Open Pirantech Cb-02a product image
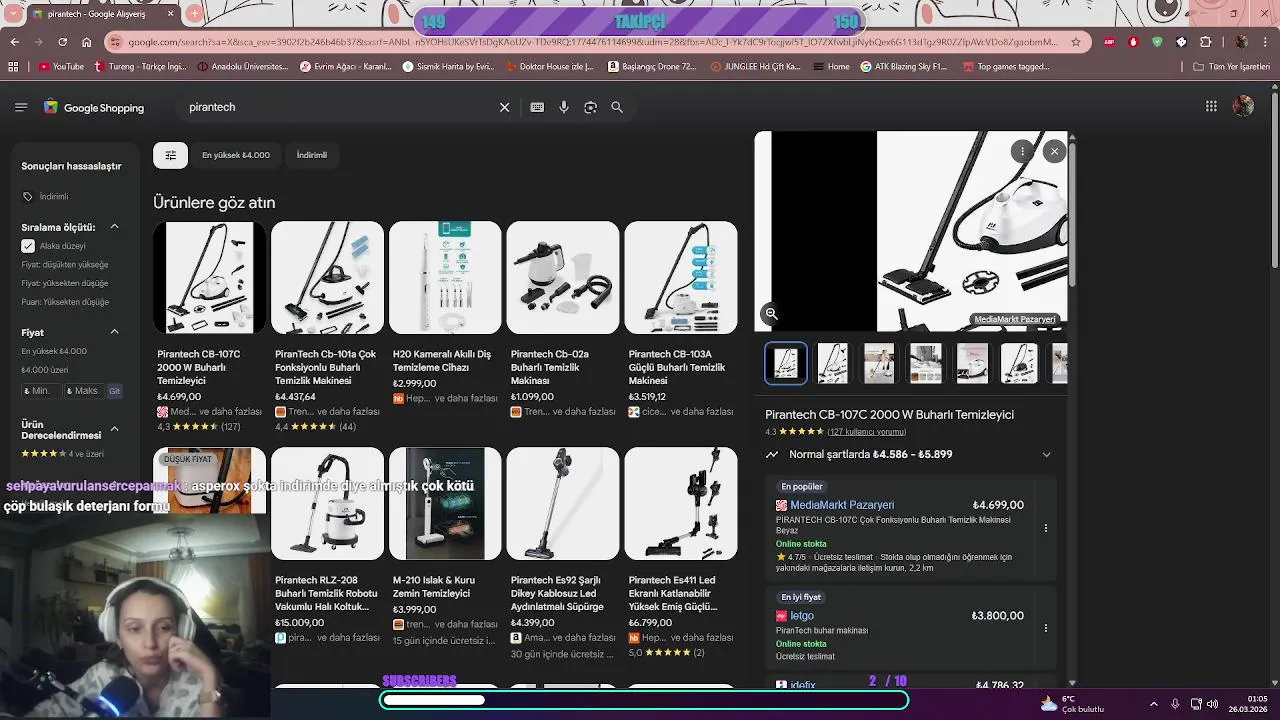The image size is (1280, 720). click(x=563, y=277)
